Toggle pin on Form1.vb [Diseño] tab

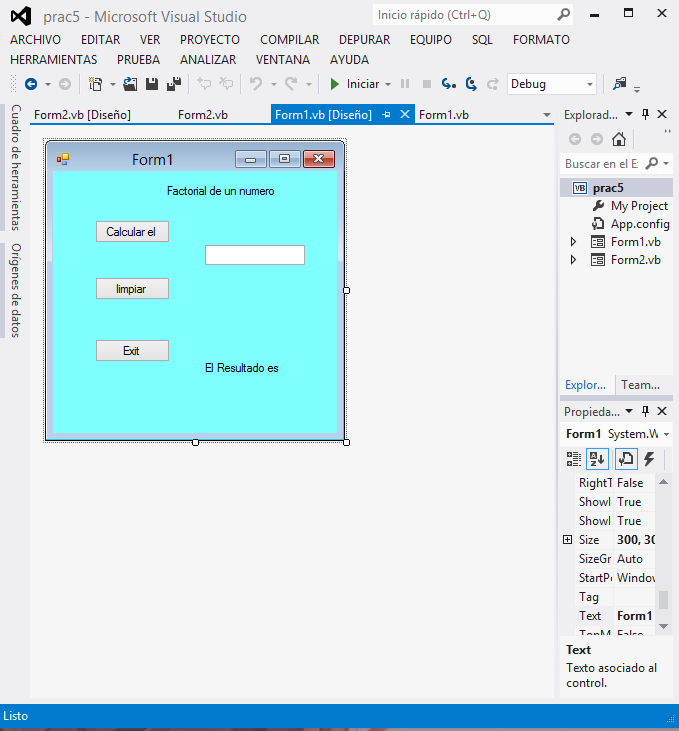tap(386, 115)
